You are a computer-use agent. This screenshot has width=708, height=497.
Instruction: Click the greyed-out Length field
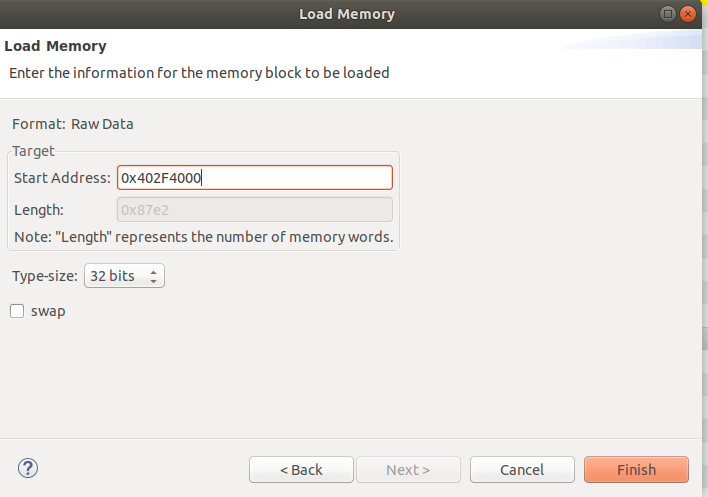pos(255,210)
